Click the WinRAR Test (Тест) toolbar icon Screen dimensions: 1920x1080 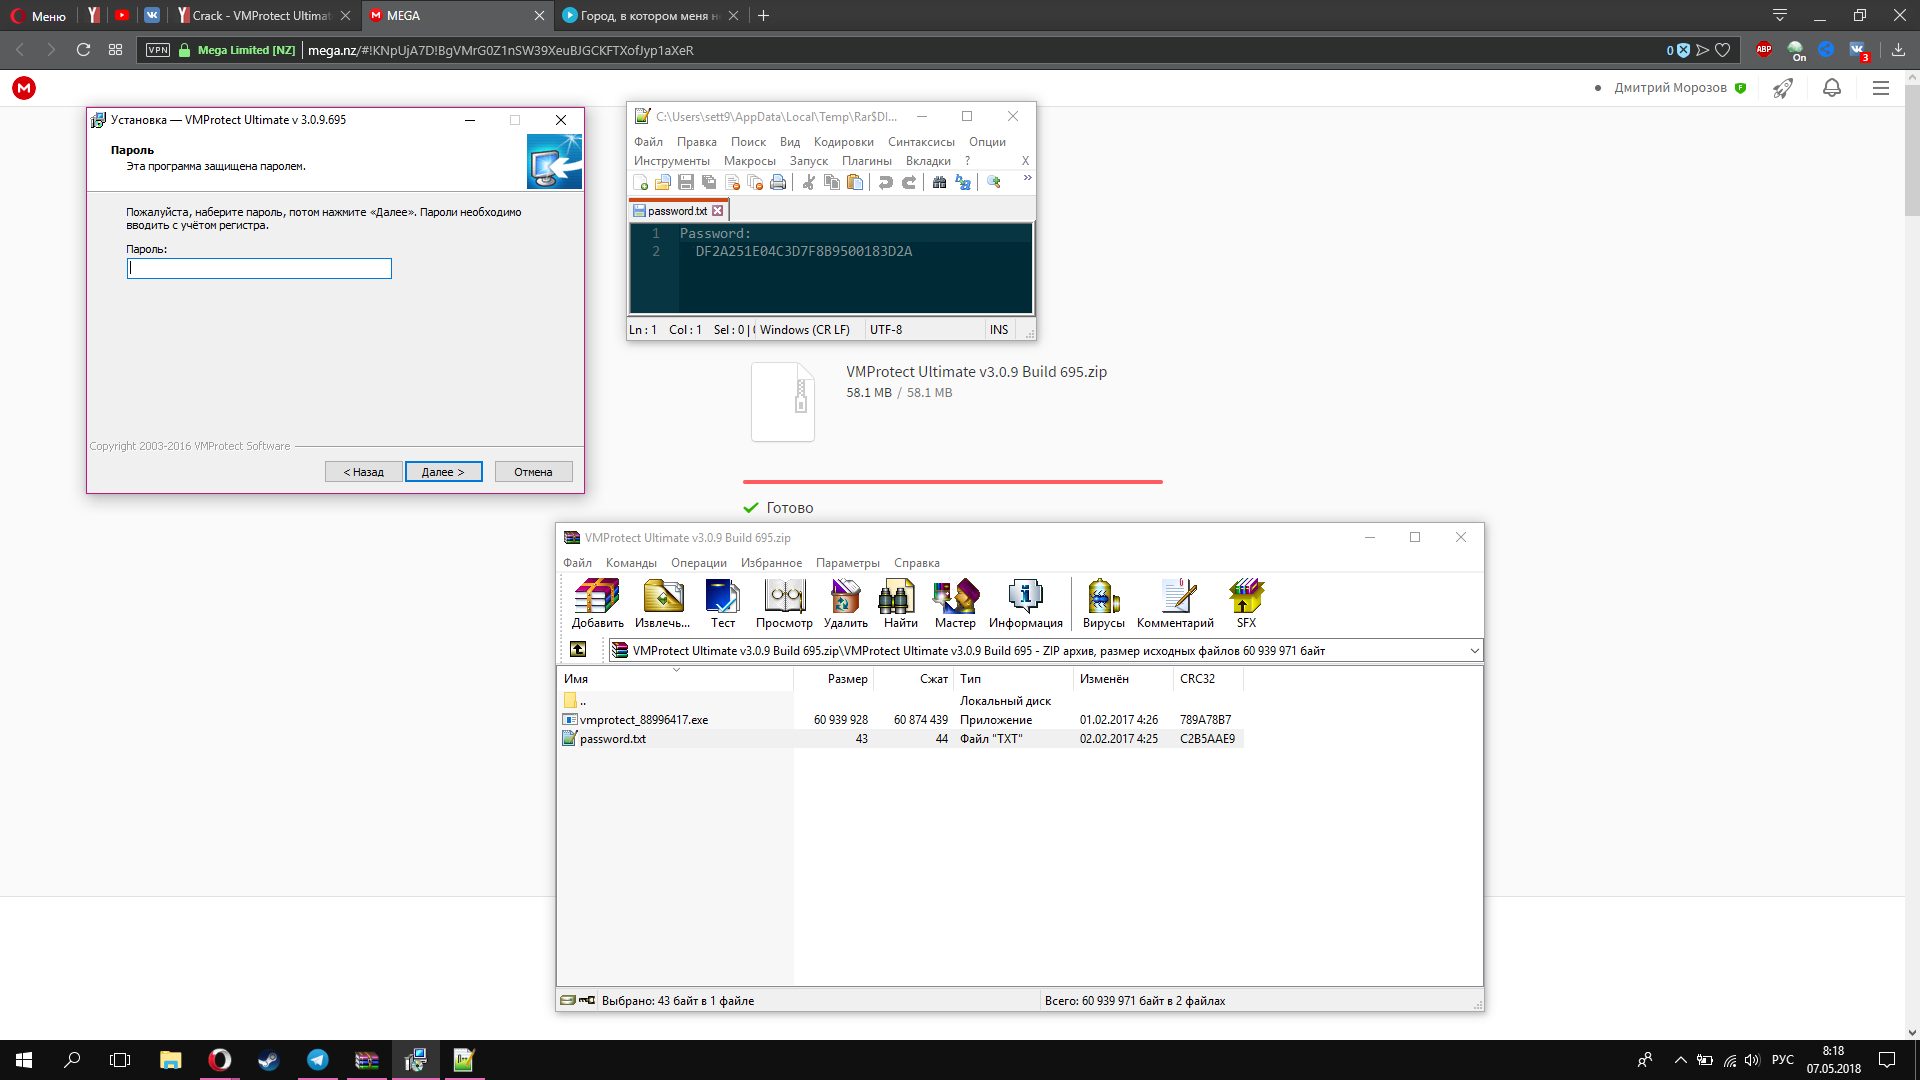[723, 603]
